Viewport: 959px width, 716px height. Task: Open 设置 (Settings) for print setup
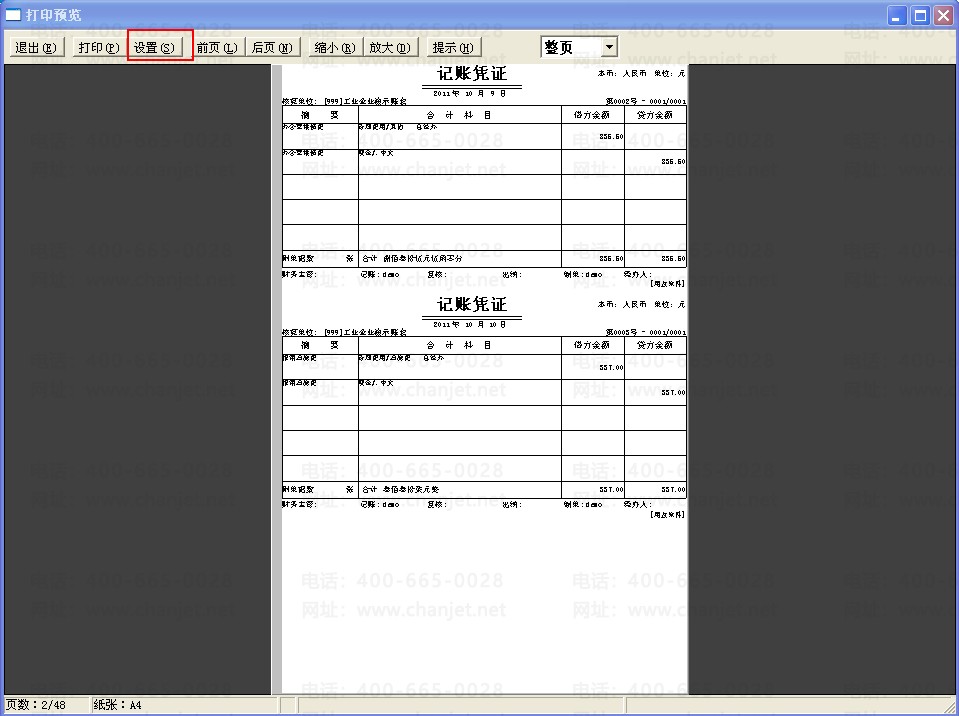(155, 47)
